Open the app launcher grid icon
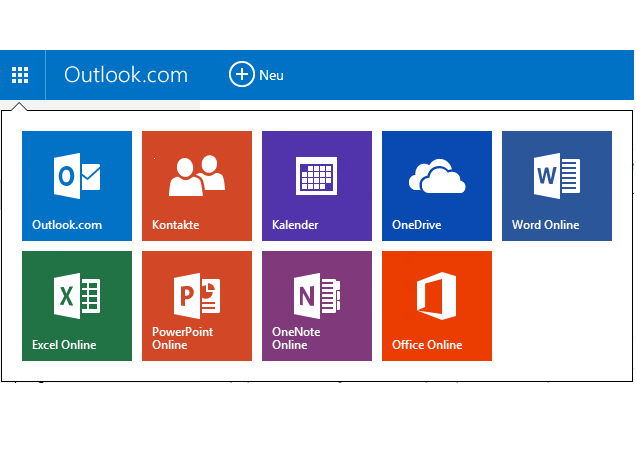The width and height of the screenshot is (636, 458). tap(20, 75)
